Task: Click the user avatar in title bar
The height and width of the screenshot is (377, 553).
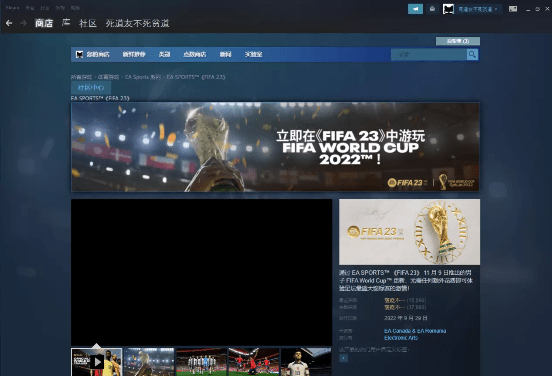Action: coord(448,9)
